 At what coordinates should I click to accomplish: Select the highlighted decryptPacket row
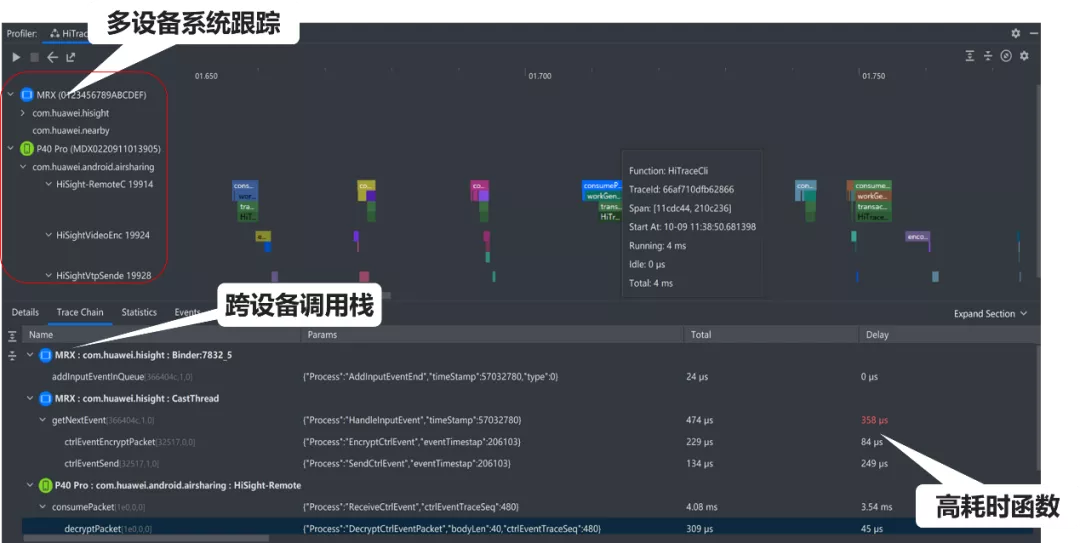[x=530, y=529]
